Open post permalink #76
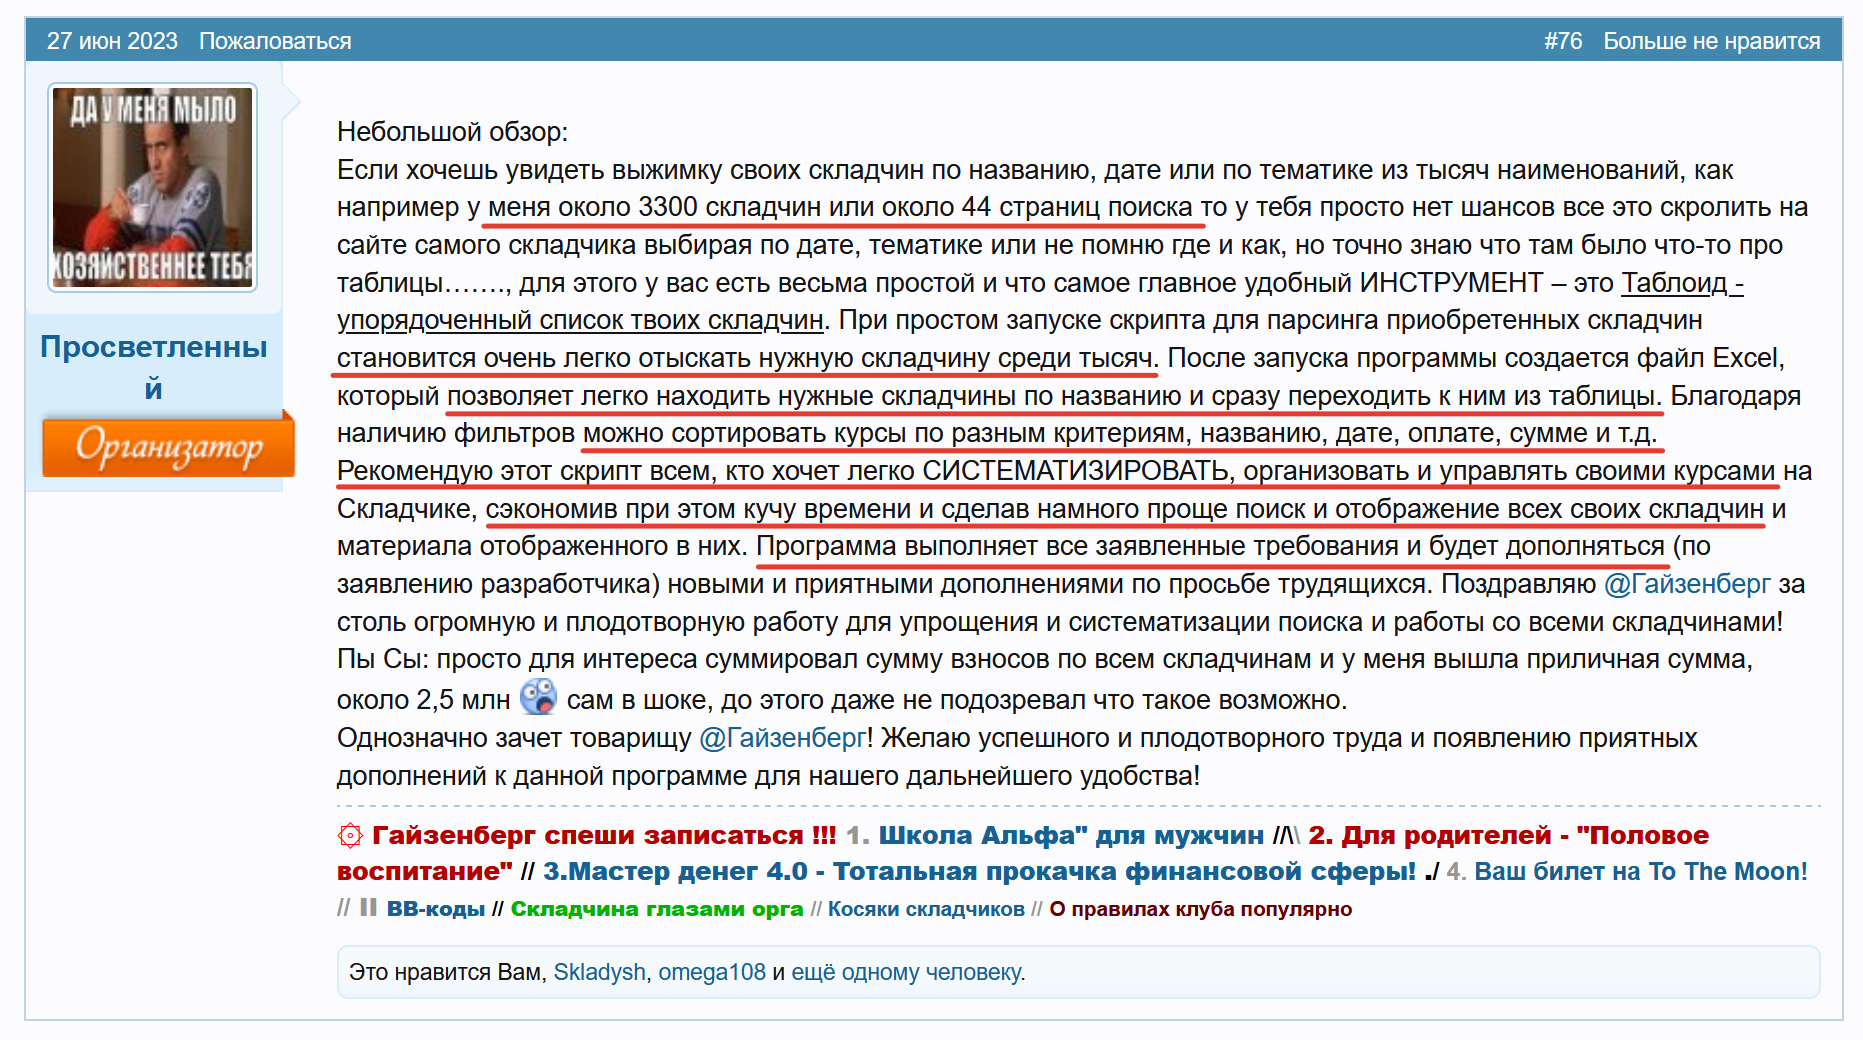This screenshot has height=1040, width=1863. click(1563, 41)
